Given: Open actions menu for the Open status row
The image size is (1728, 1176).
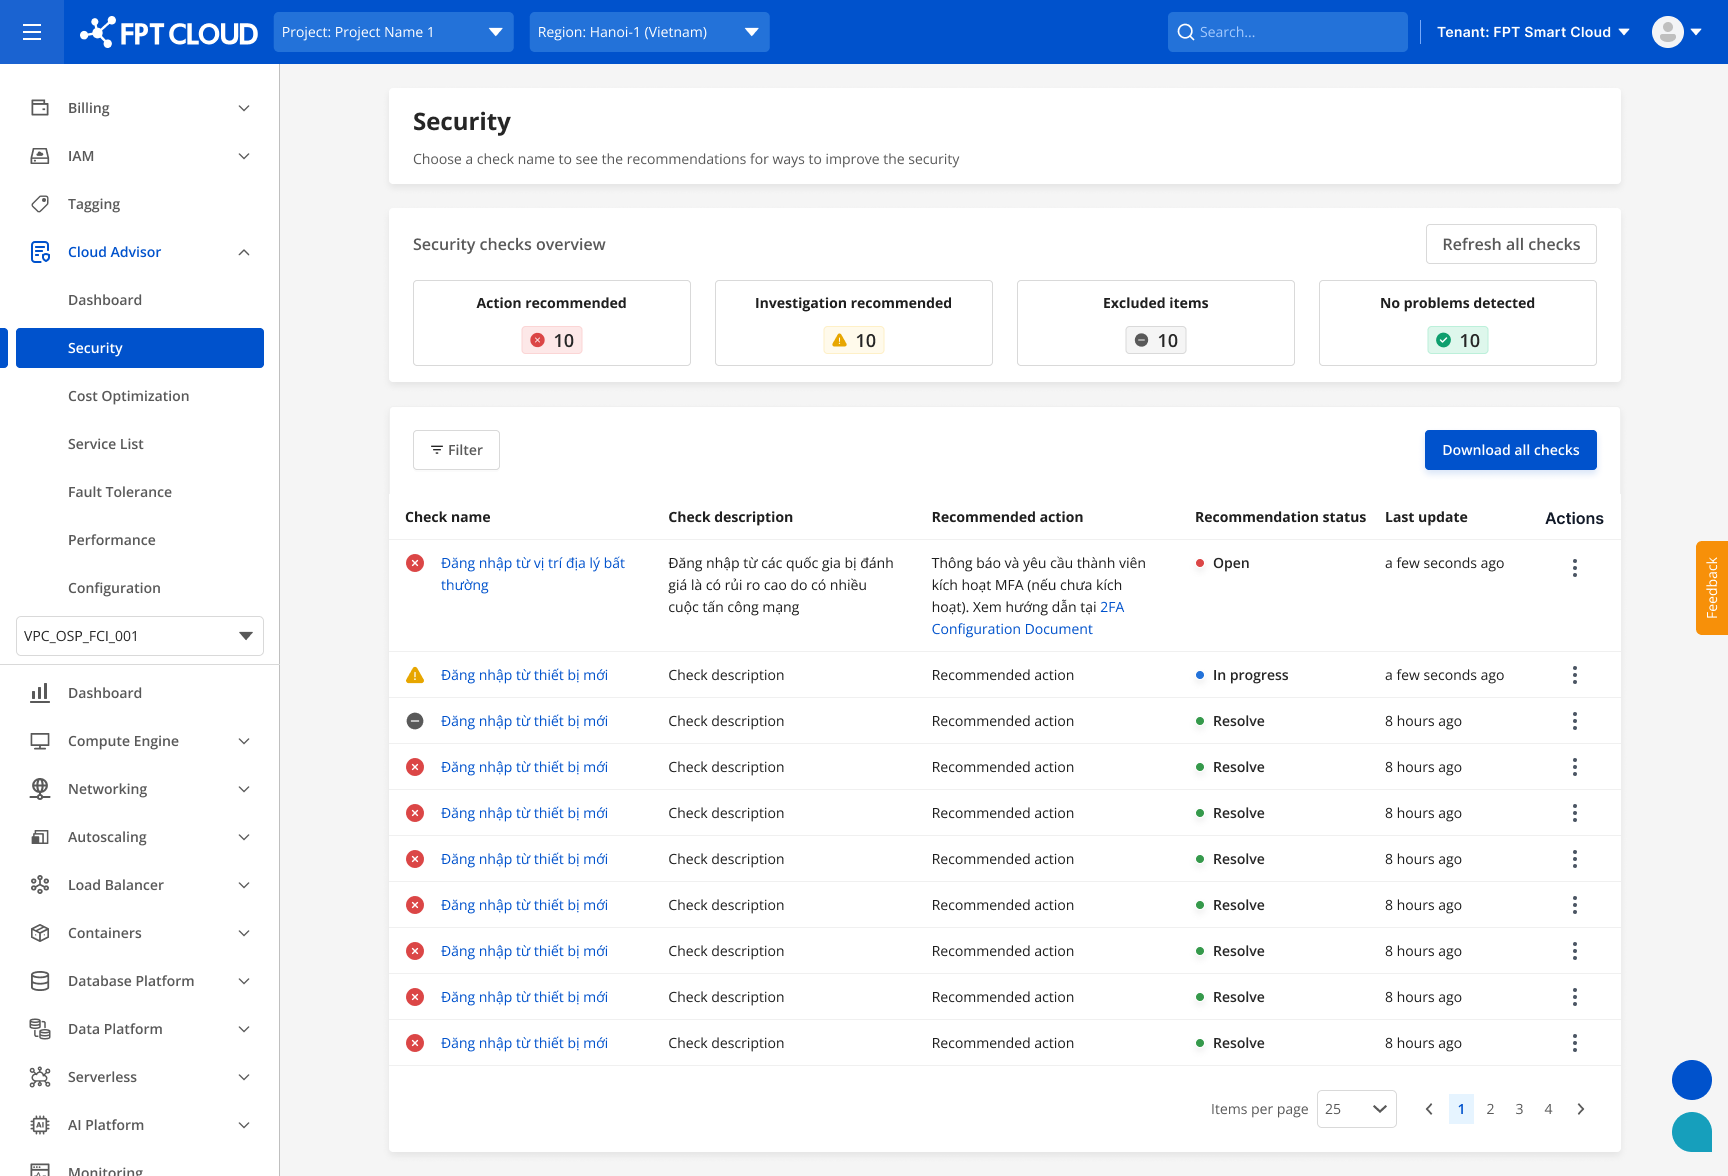Looking at the screenshot, I should (1575, 568).
